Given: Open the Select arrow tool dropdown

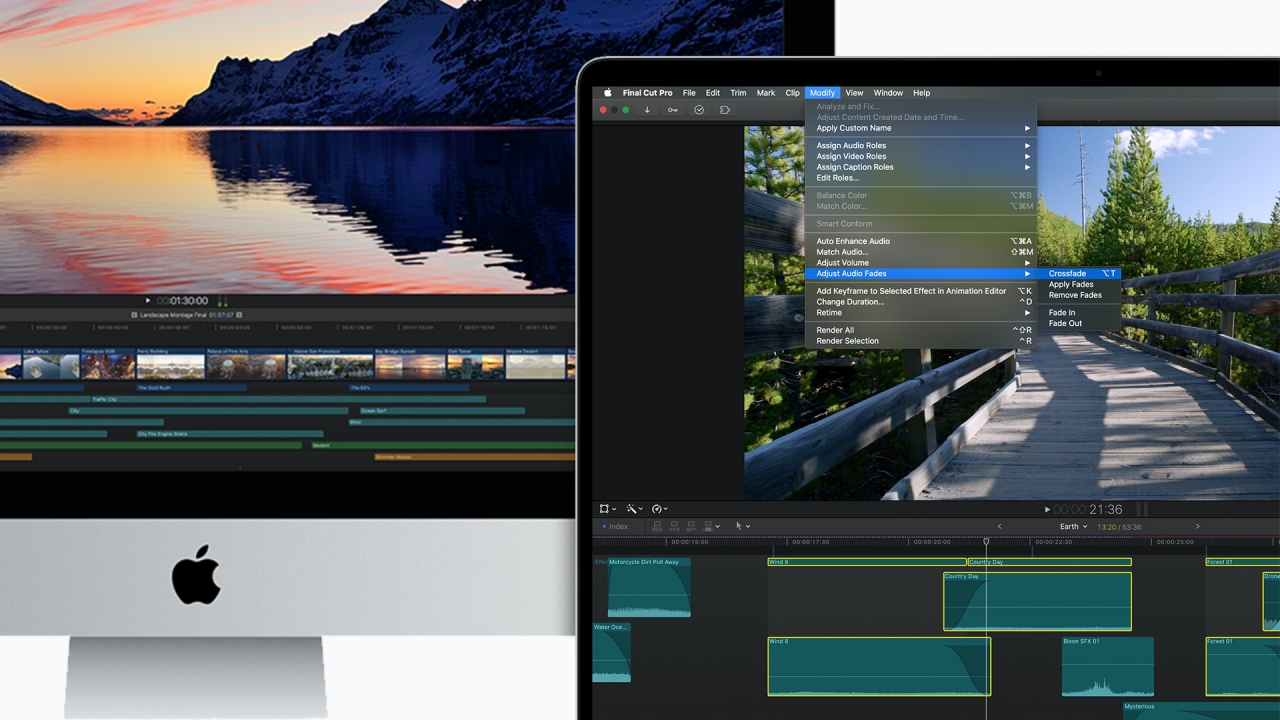Looking at the screenshot, I should [x=741, y=526].
